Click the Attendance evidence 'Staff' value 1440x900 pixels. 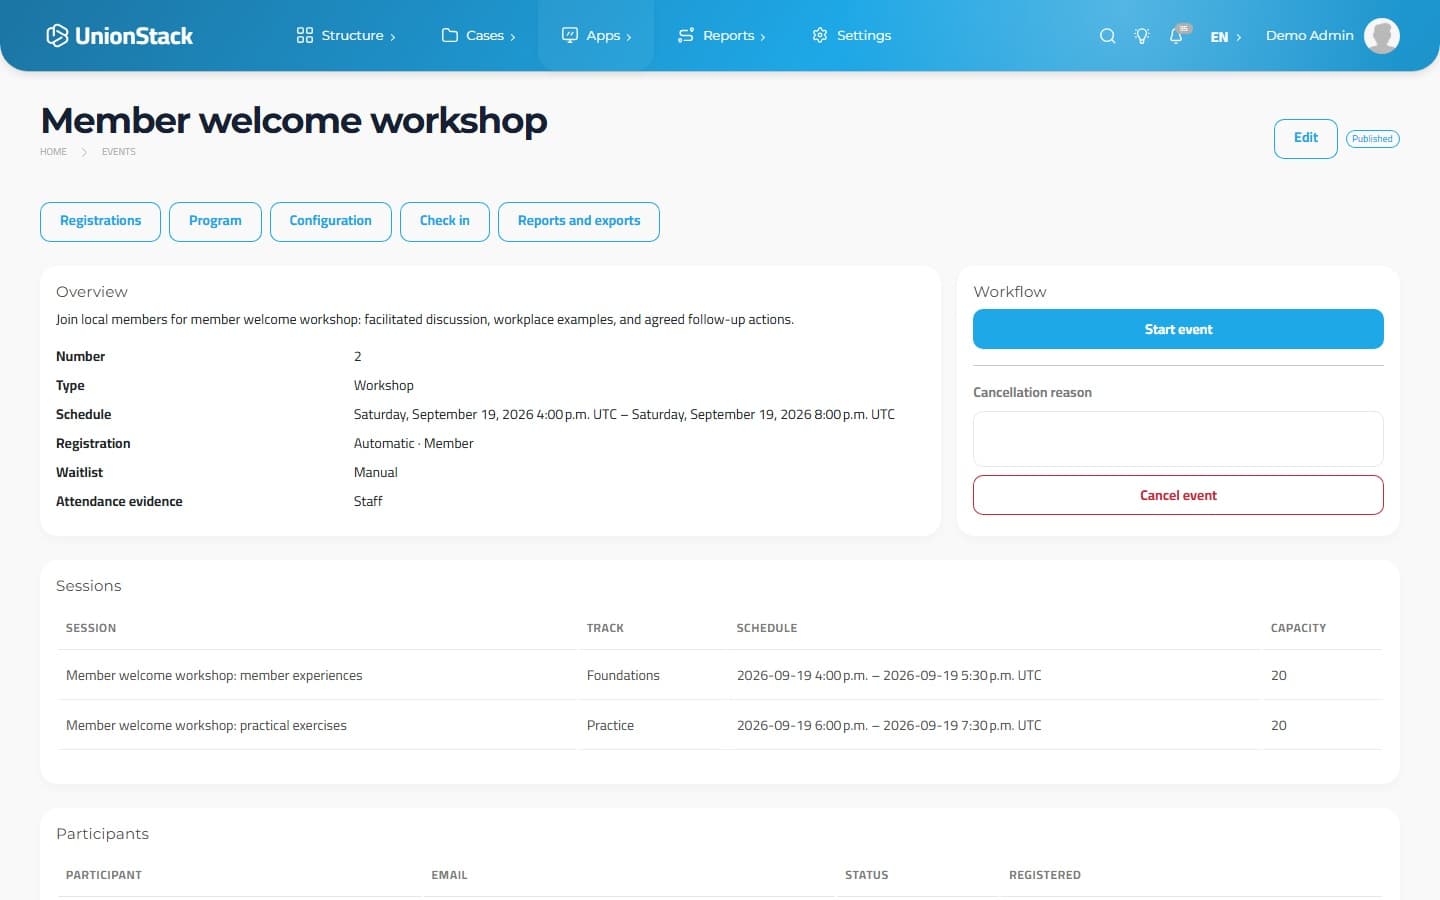368,501
